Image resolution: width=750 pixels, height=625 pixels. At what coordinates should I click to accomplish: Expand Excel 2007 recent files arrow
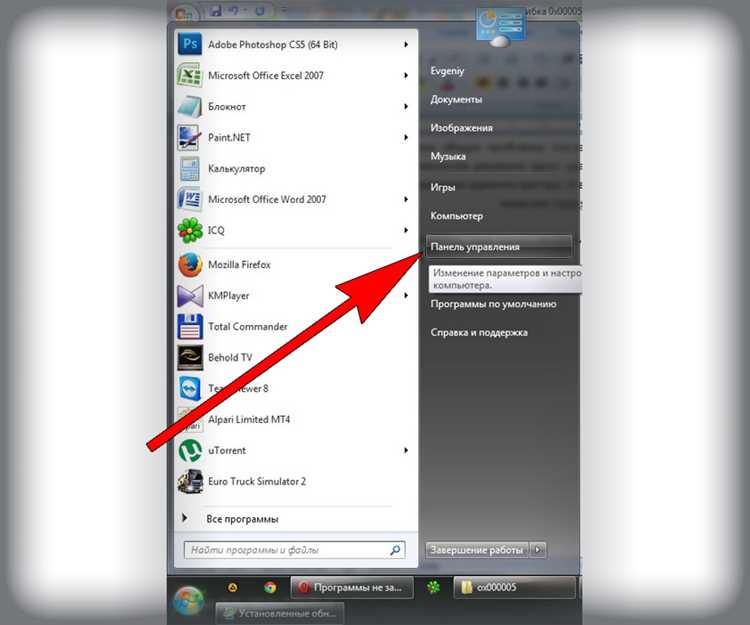click(x=406, y=76)
